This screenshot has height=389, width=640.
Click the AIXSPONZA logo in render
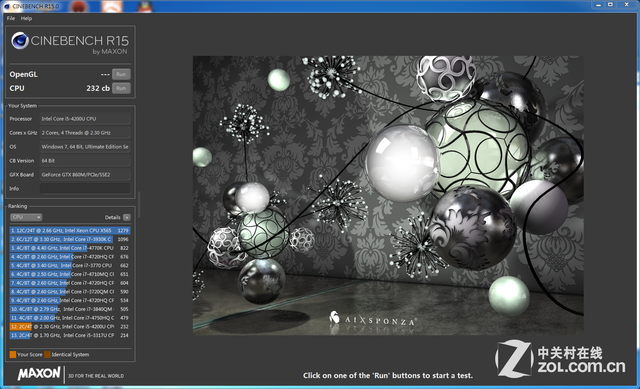373,319
